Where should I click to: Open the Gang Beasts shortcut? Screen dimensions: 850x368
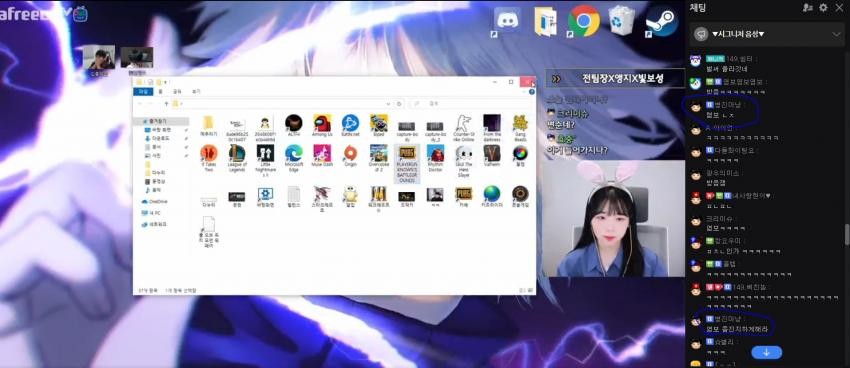pos(520,128)
